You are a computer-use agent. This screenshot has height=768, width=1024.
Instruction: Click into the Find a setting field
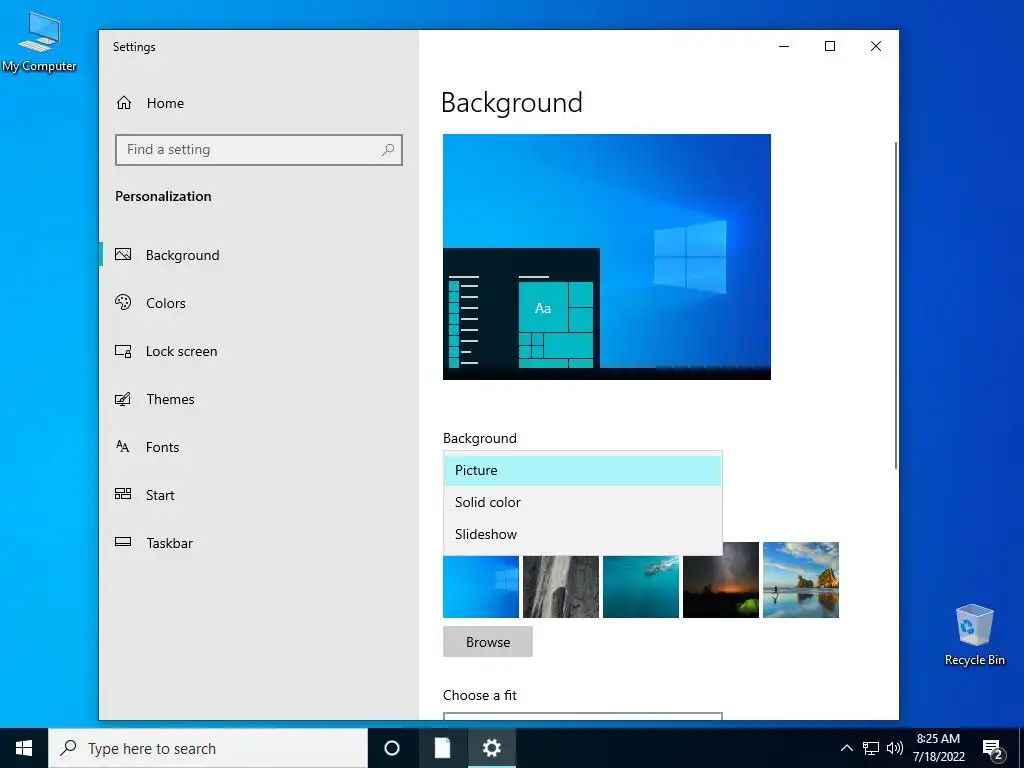259,150
